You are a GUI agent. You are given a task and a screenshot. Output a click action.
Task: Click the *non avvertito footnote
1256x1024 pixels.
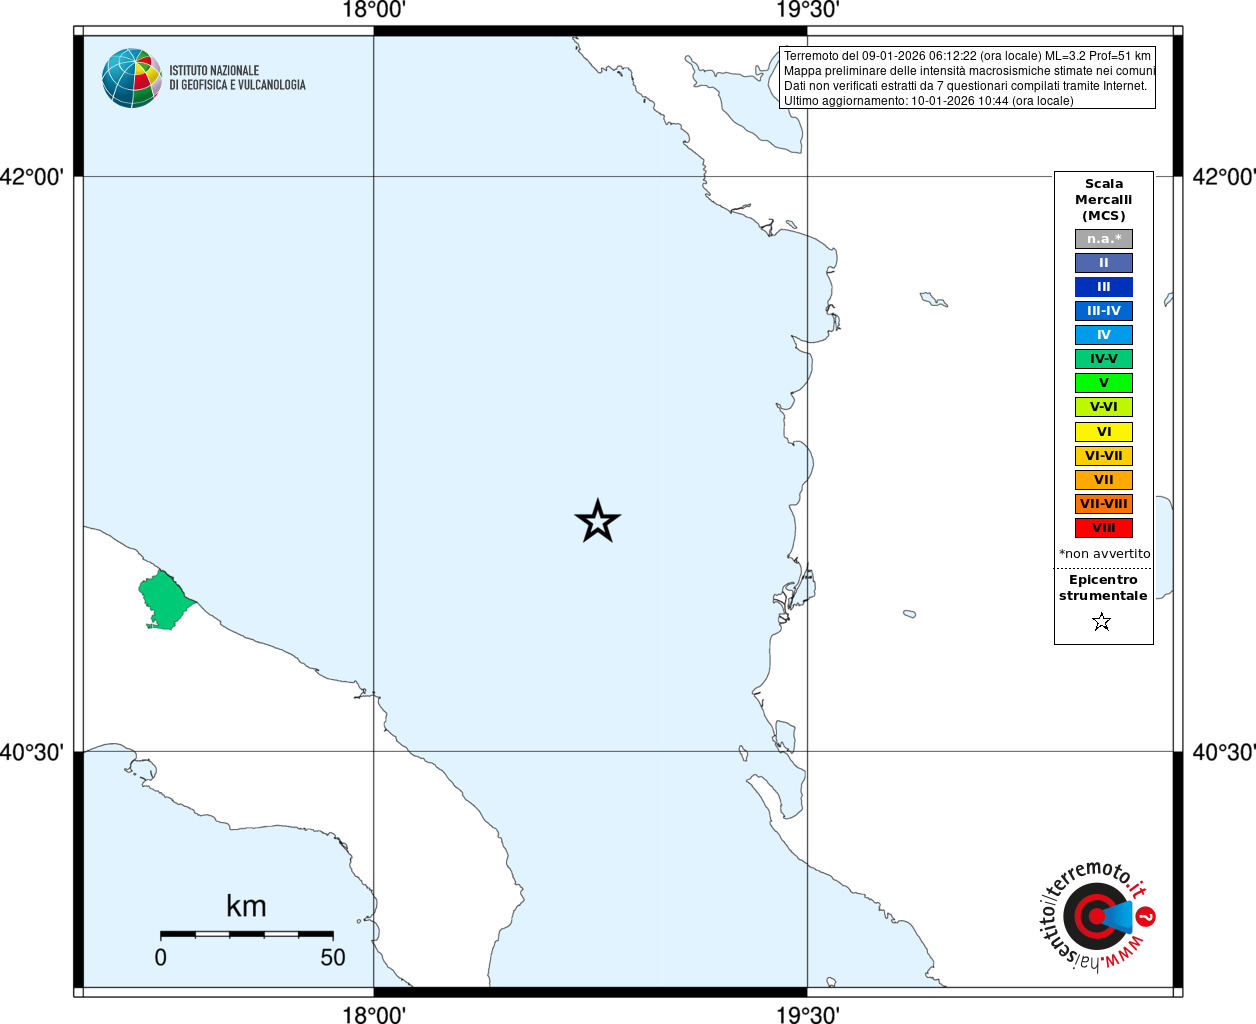1104,553
